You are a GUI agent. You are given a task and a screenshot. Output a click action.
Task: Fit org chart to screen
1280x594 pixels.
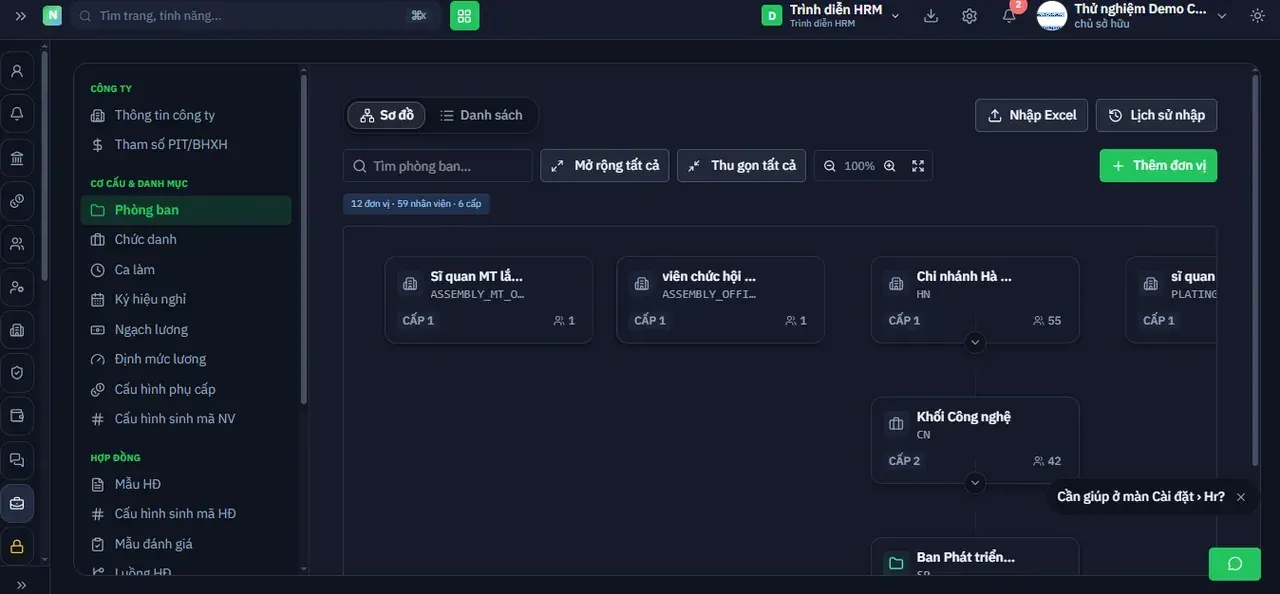pos(918,166)
